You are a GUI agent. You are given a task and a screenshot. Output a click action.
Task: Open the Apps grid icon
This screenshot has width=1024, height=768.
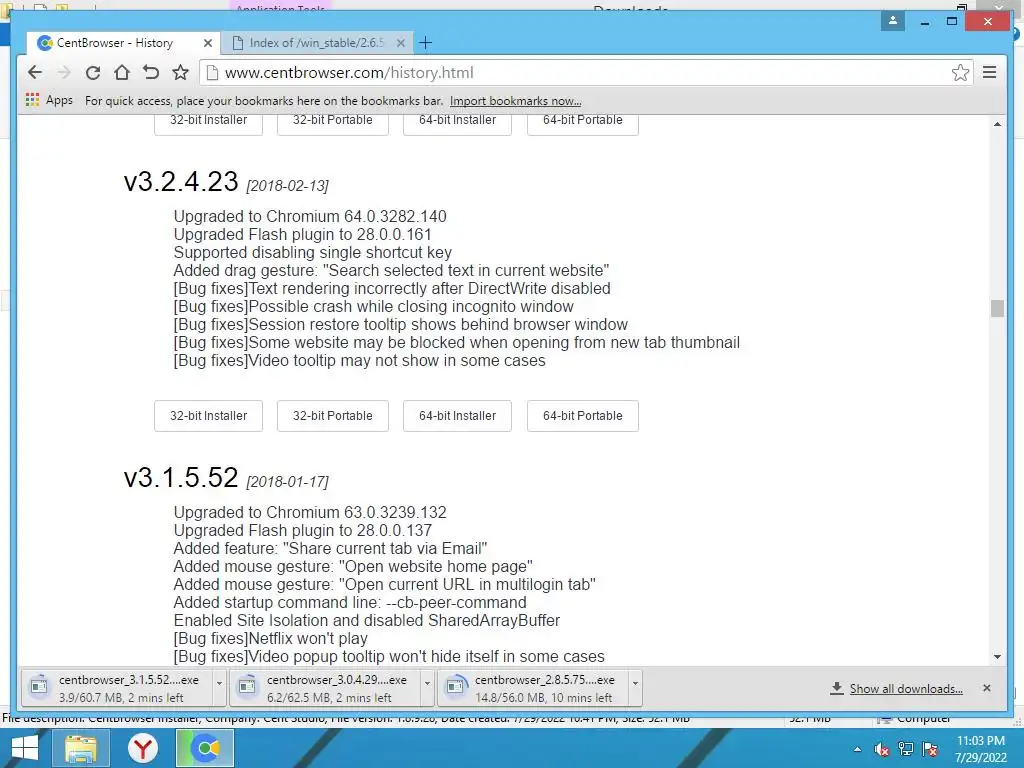tap(32, 100)
